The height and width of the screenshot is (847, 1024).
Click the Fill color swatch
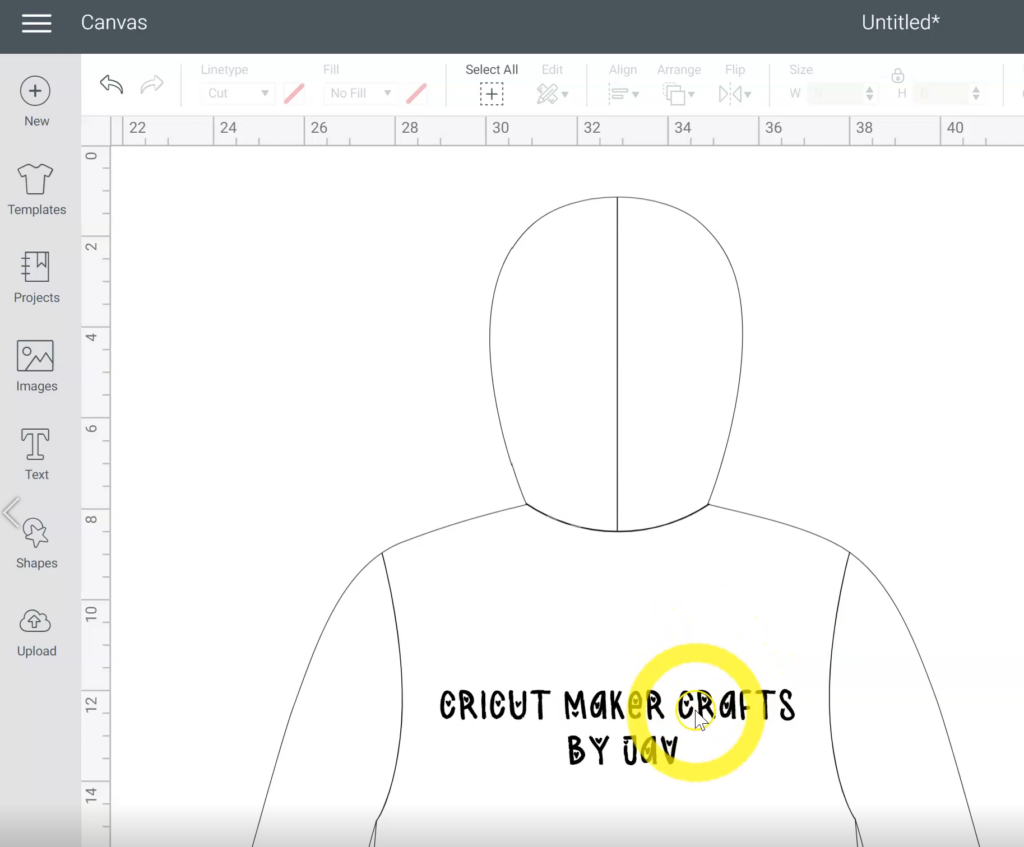pos(416,93)
